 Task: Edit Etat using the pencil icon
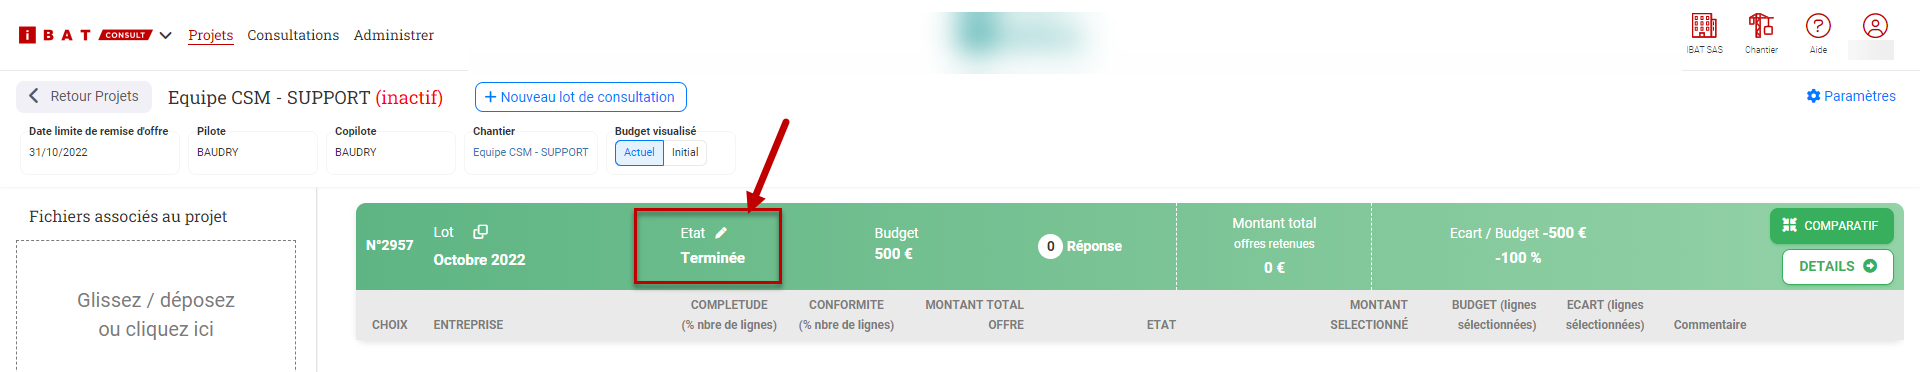(721, 233)
